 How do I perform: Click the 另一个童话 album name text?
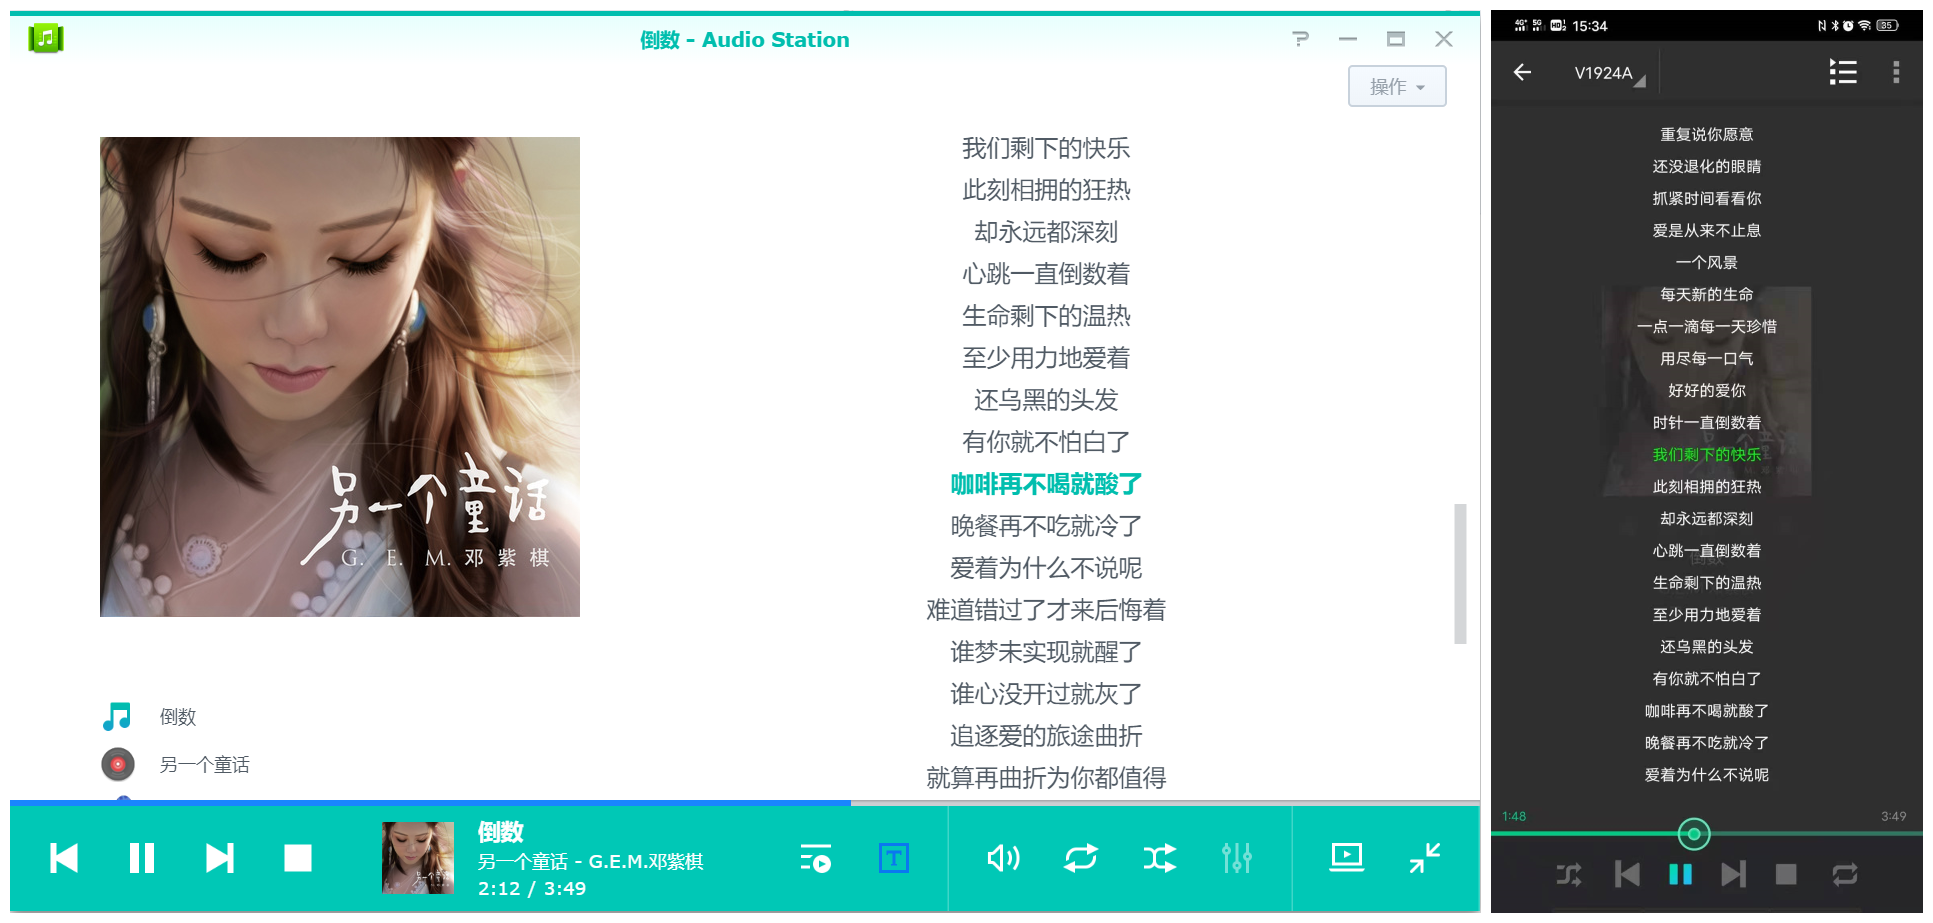(x=205, y=765)
